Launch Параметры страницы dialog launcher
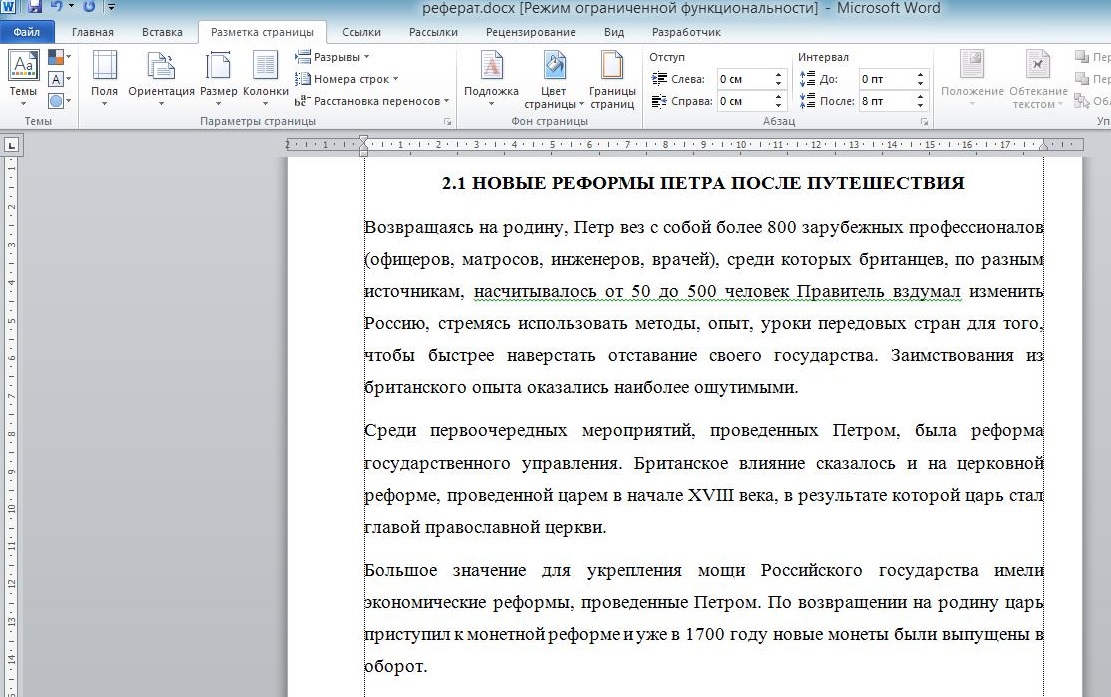 (447, 122)
